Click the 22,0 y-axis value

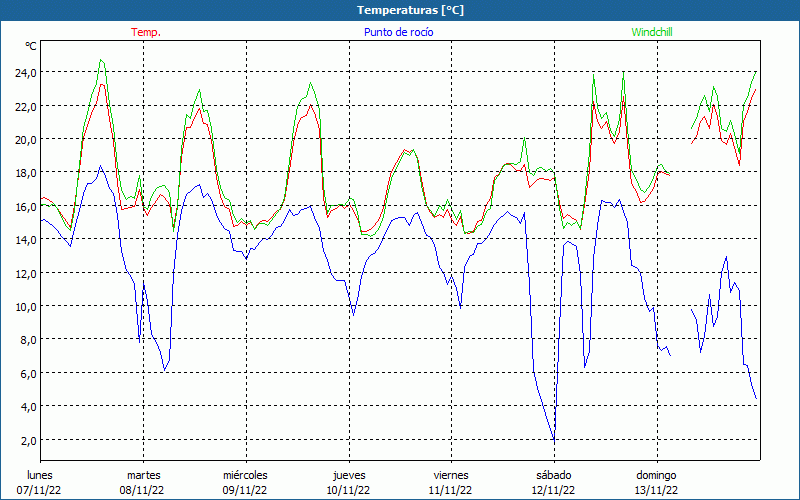tap(25, 107)
